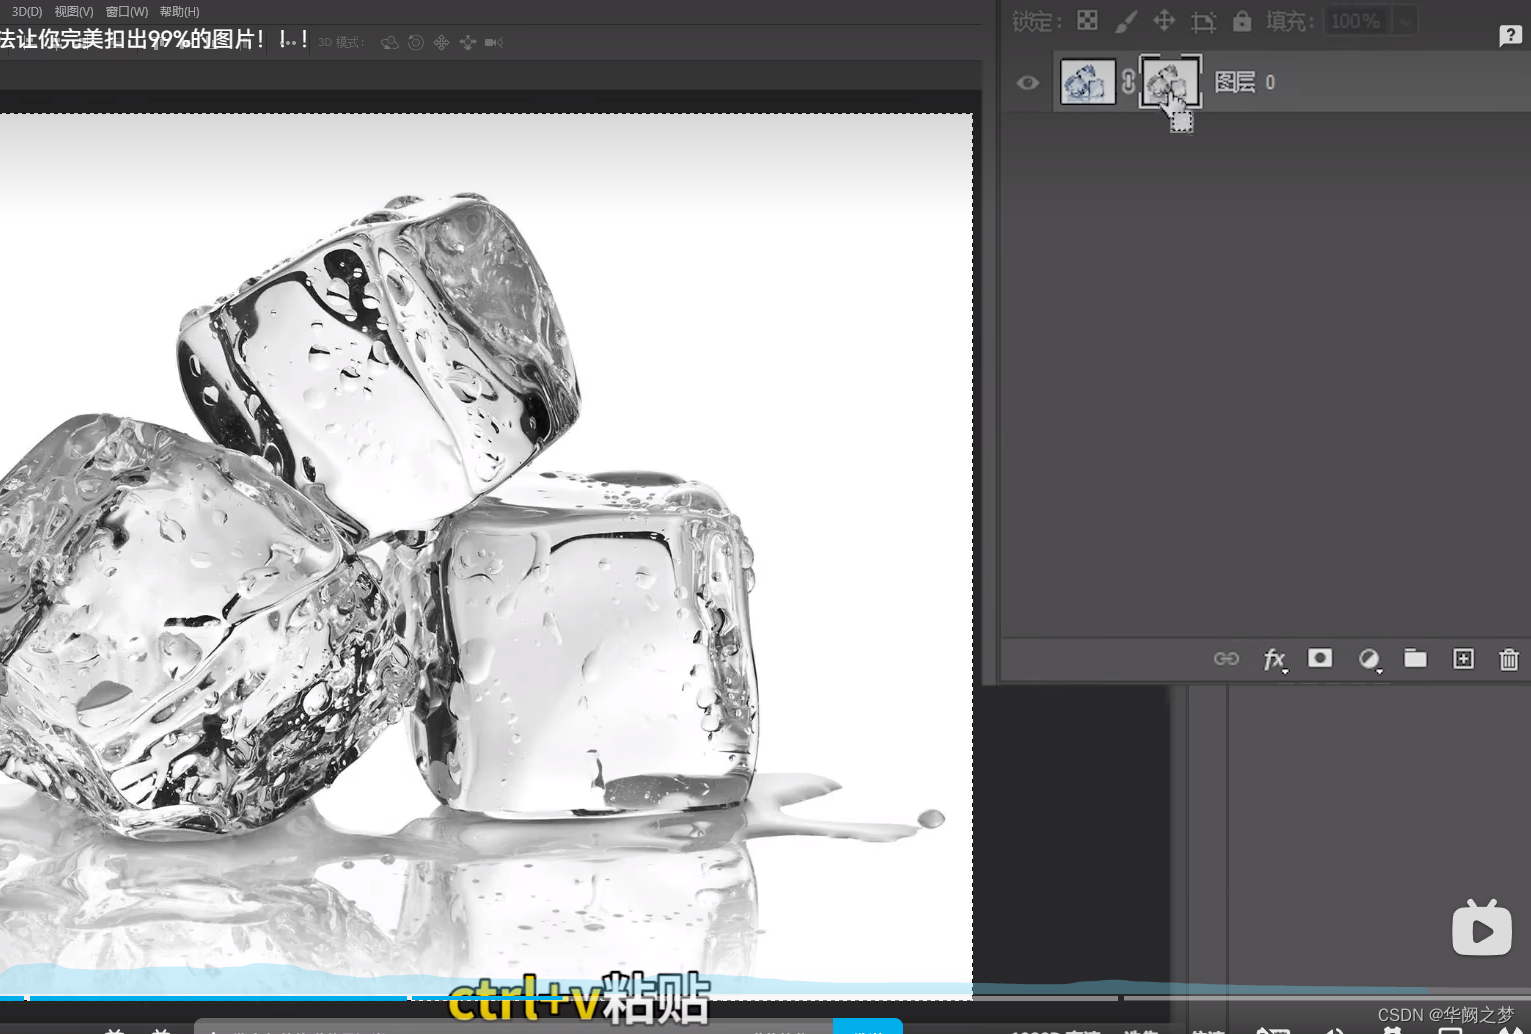Select the 3D slide mode icon
This screenshot has width=1531, height=1034.
(468, 42)
